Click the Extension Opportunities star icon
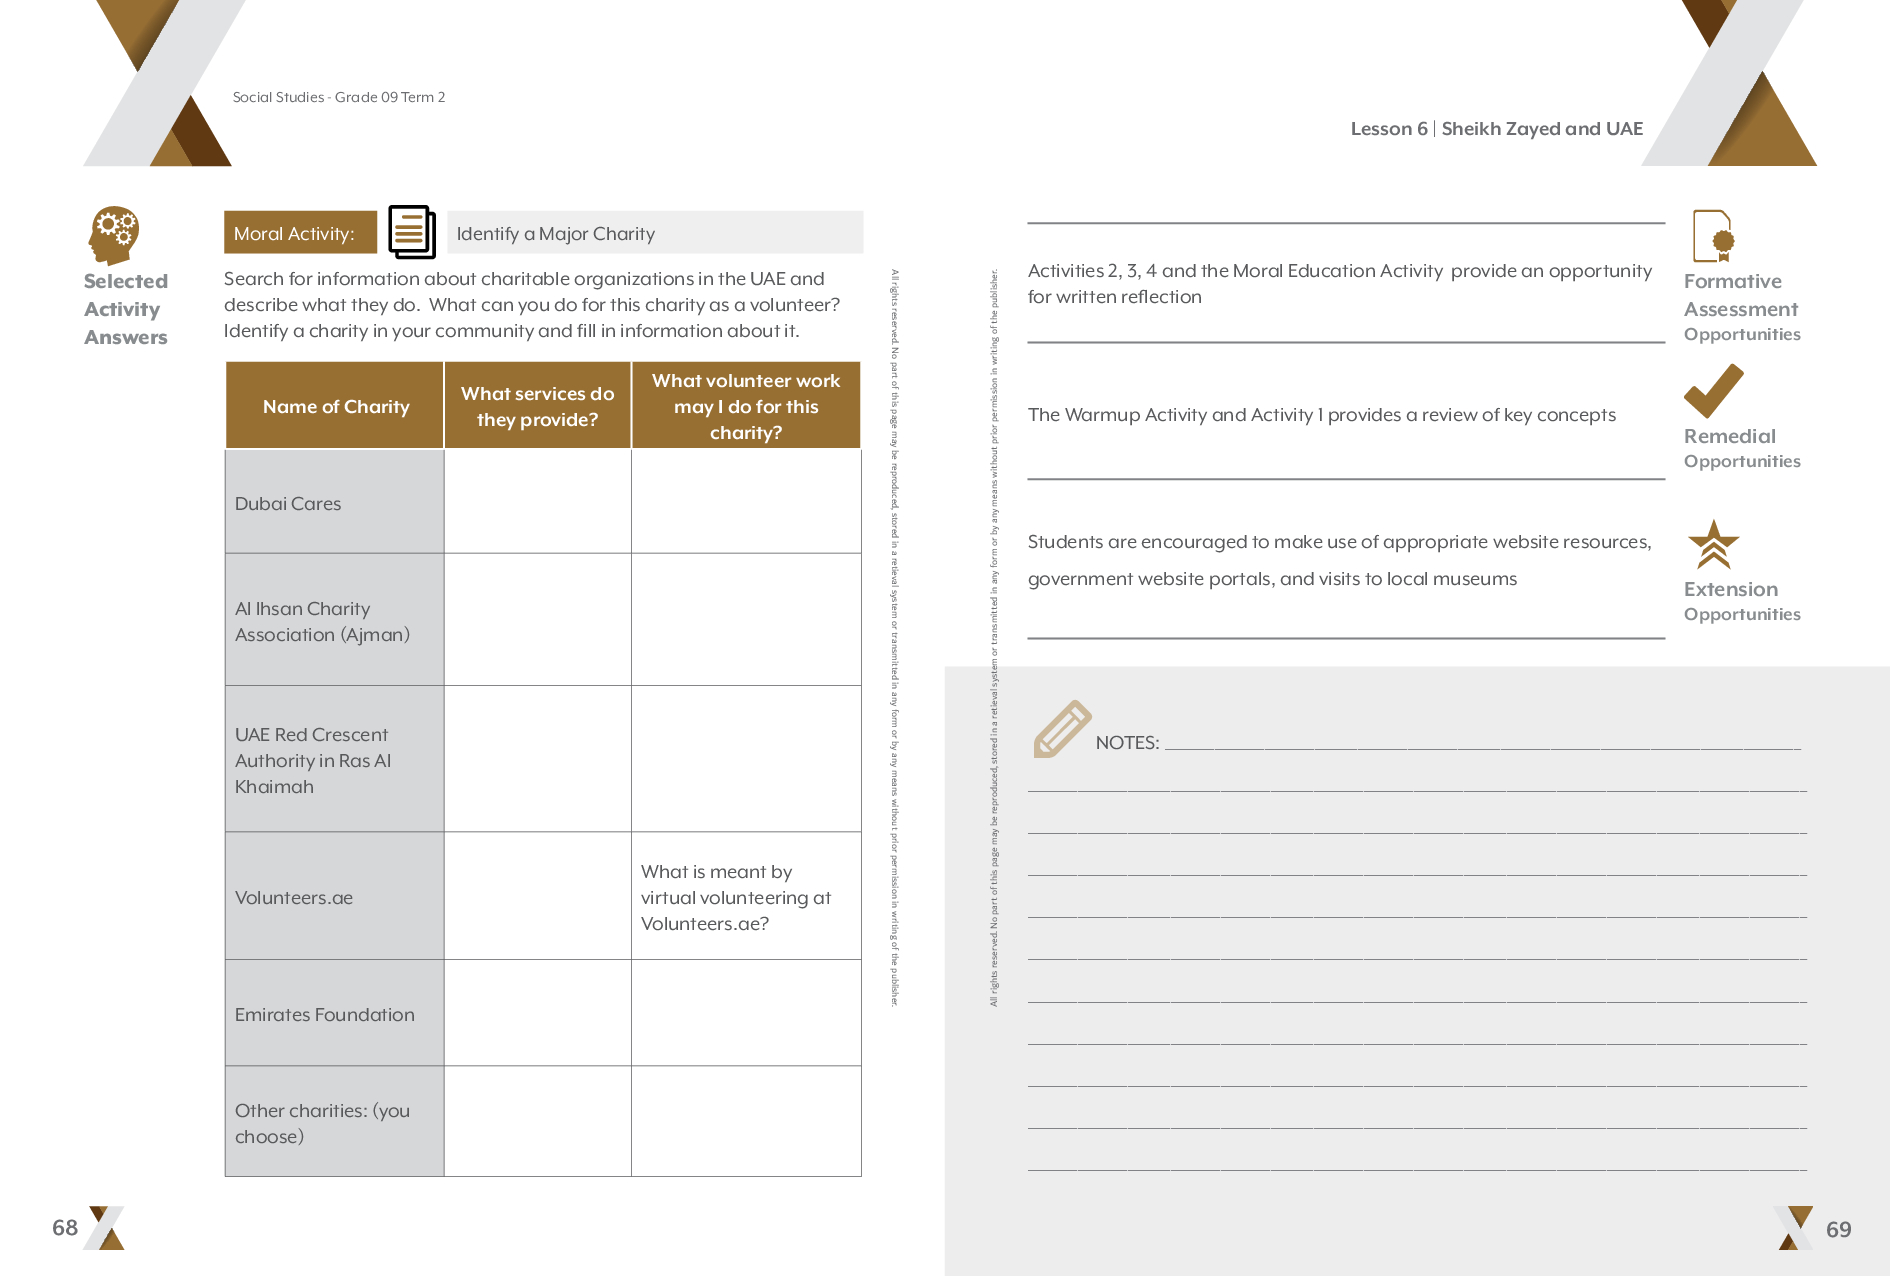1890x1276 pixels. [x=1713, y=545]
